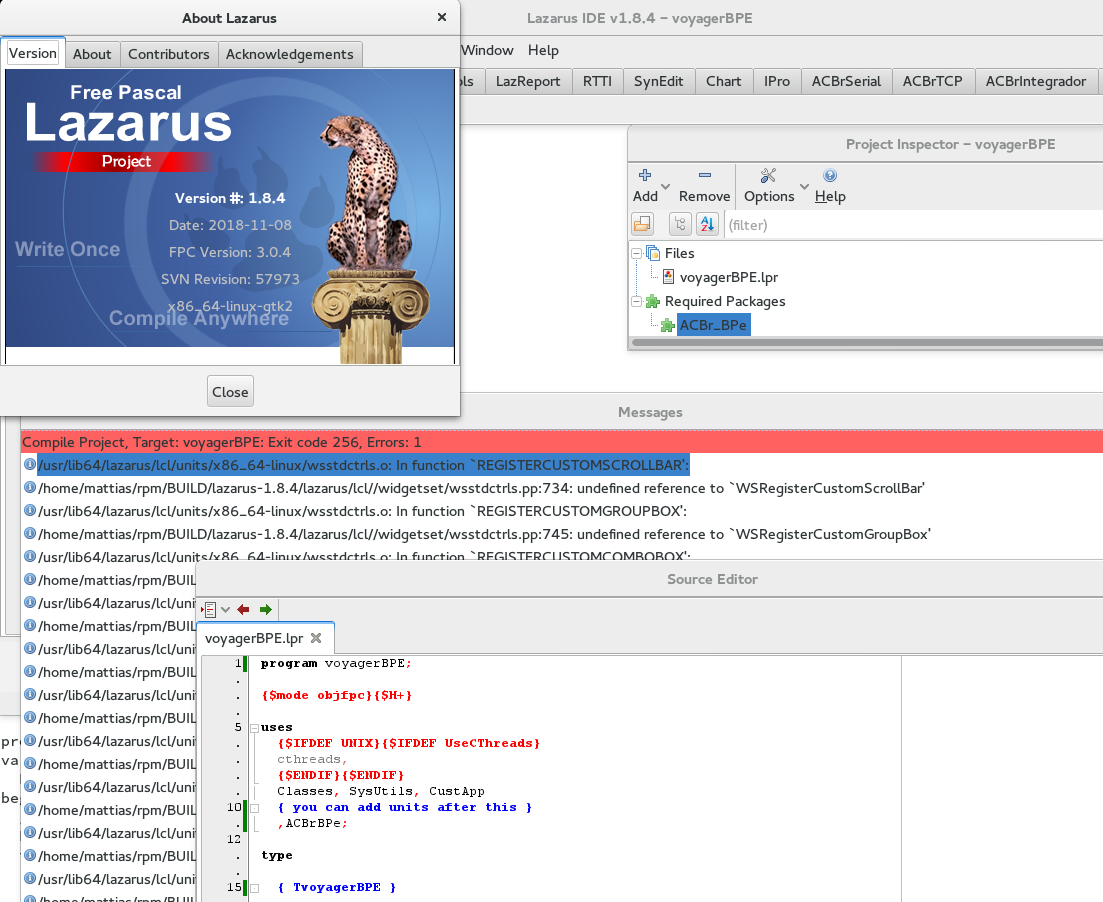Select the ACBrSerial component tab
The image size is (1103, 902).
click(846, 81)
